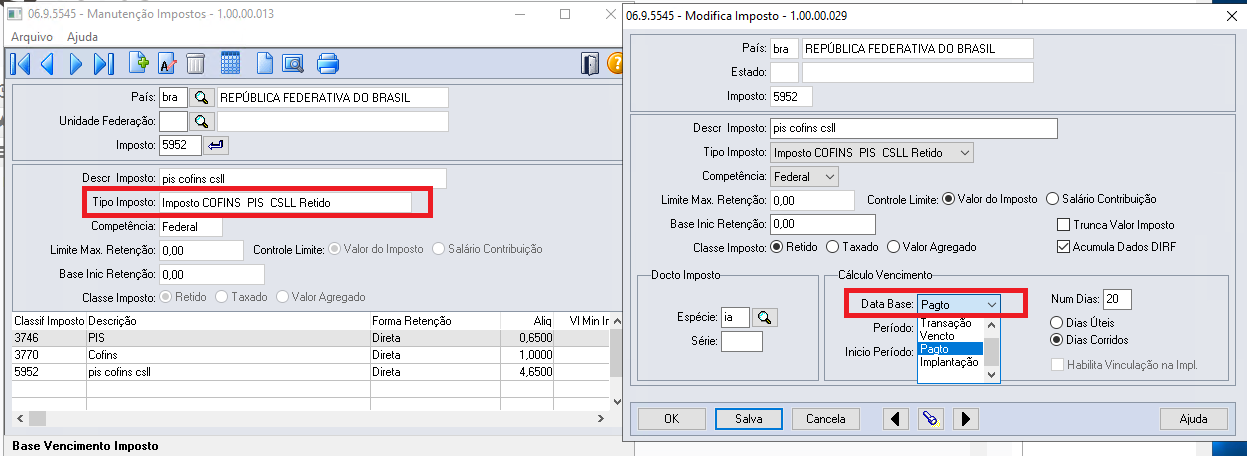Screen dimensions: 1247x456
Task: Go to next record in Manutenção Impostos toolbar
Action: point(76,65)
